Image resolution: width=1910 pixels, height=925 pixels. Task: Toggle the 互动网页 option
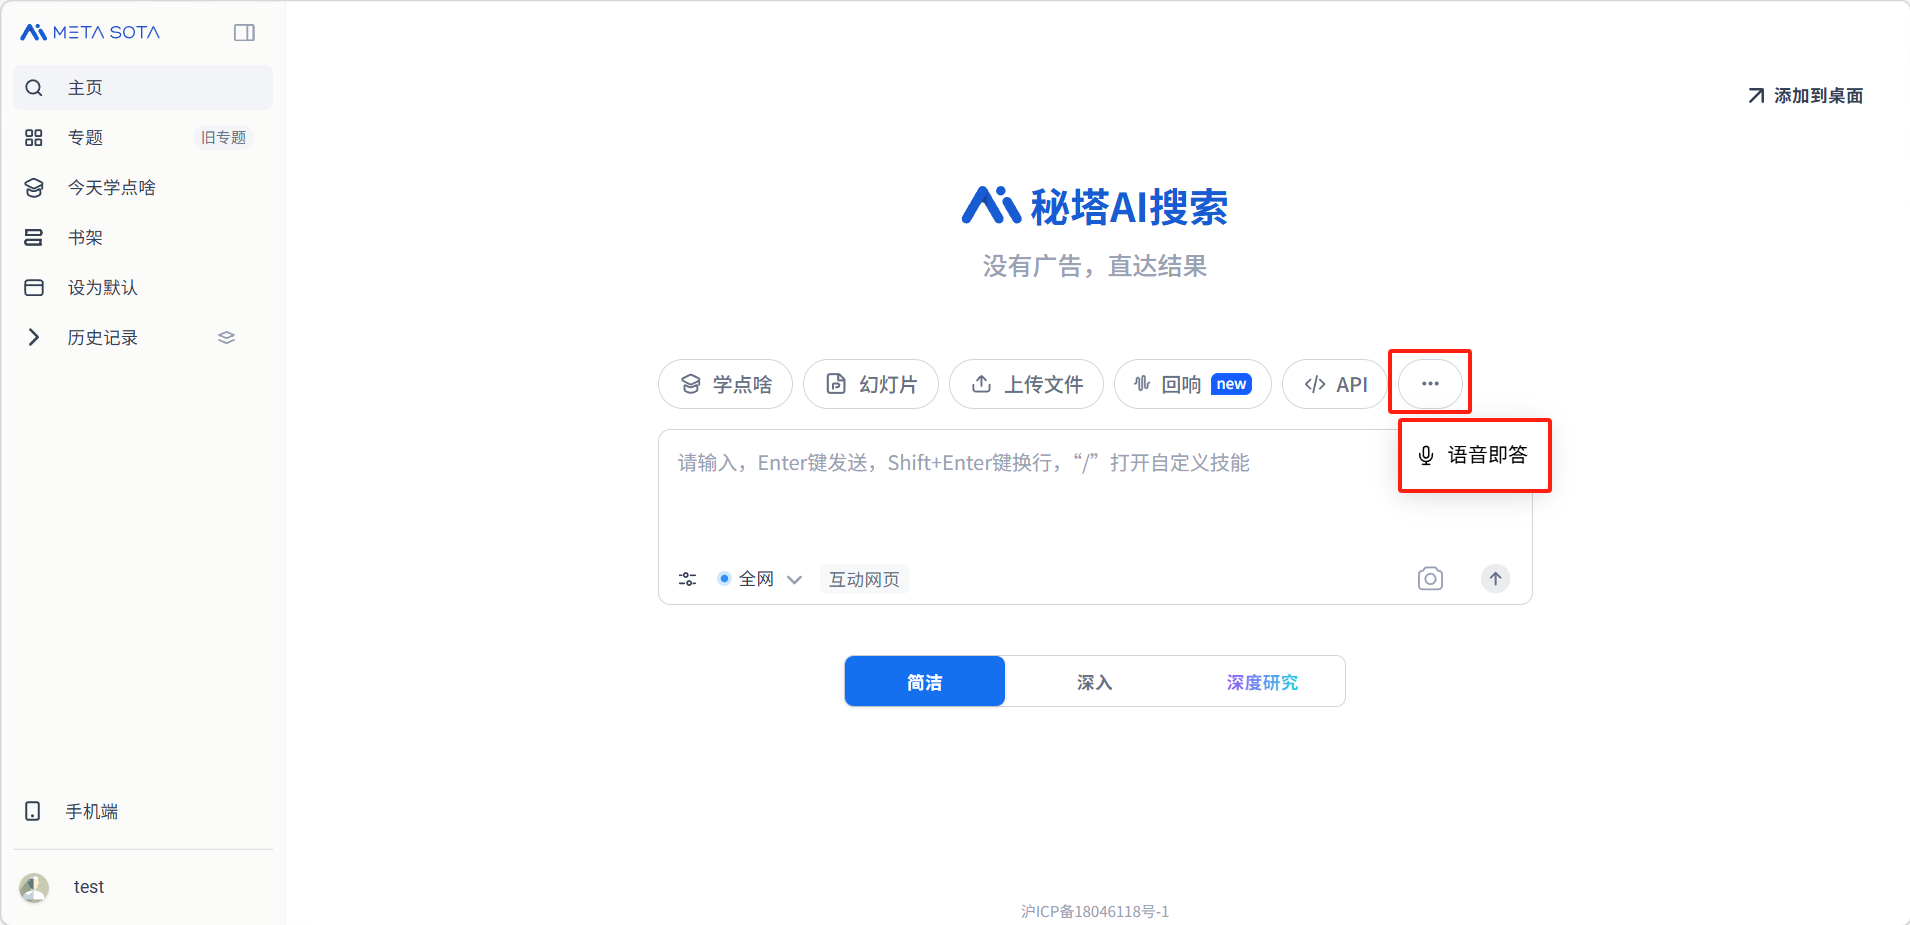[864, 579]
